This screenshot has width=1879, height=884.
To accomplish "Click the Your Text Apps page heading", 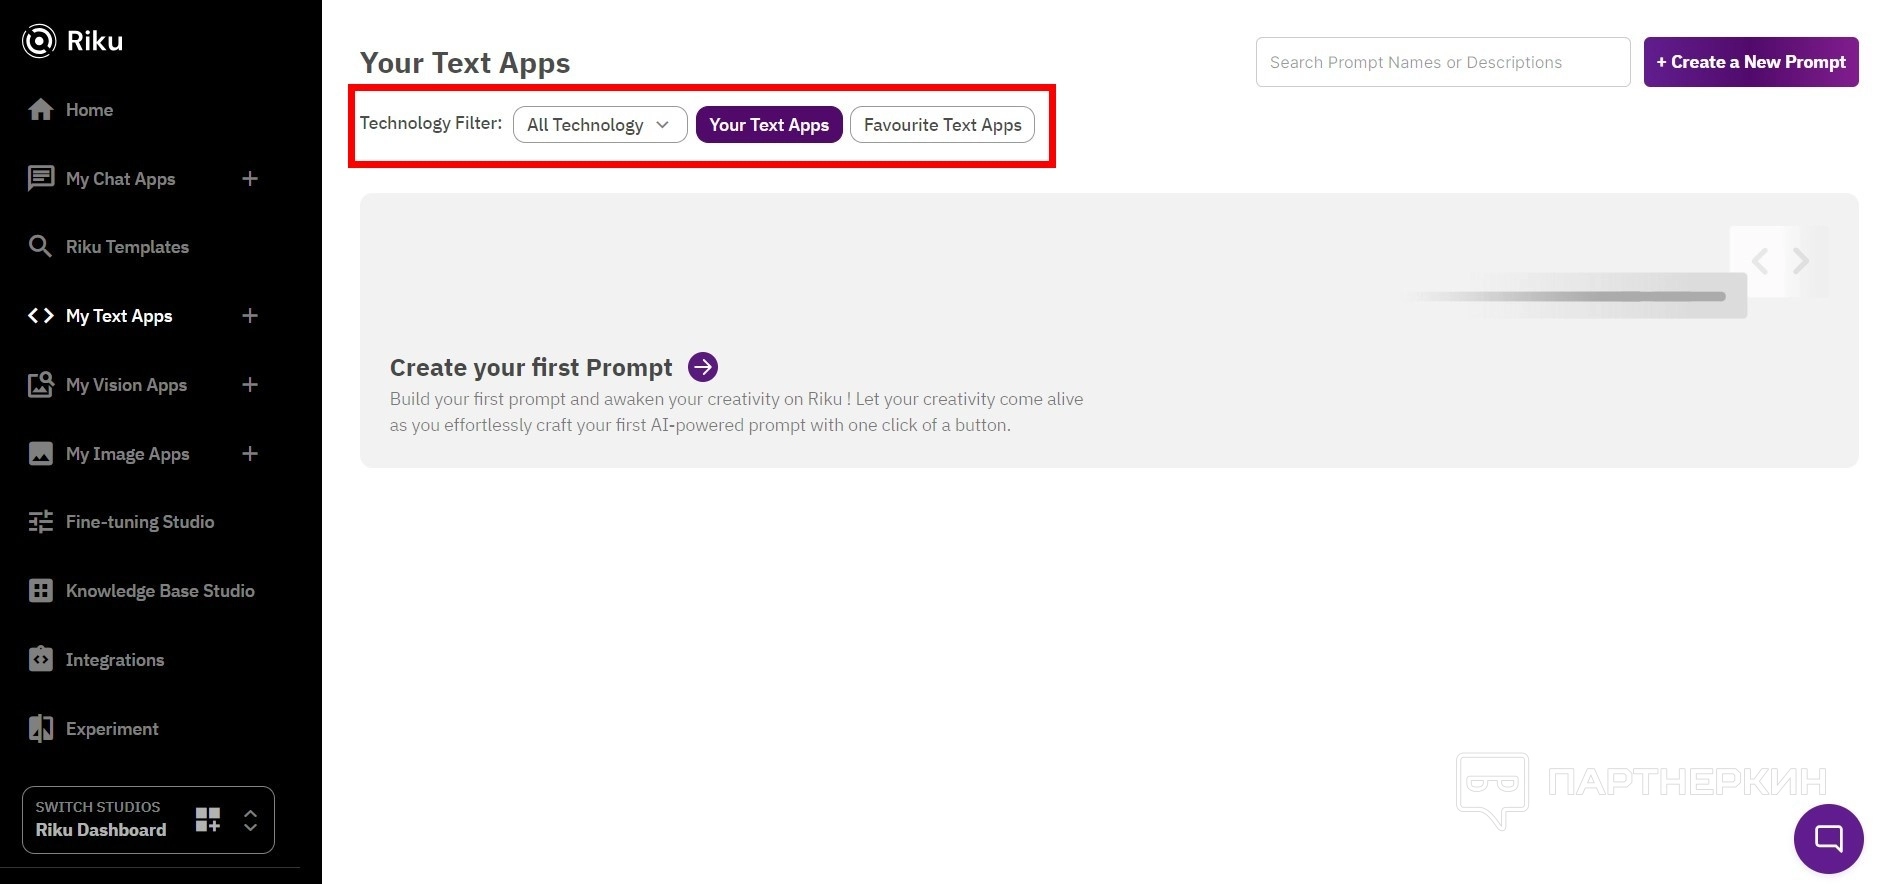I will [x=465, y=63].
